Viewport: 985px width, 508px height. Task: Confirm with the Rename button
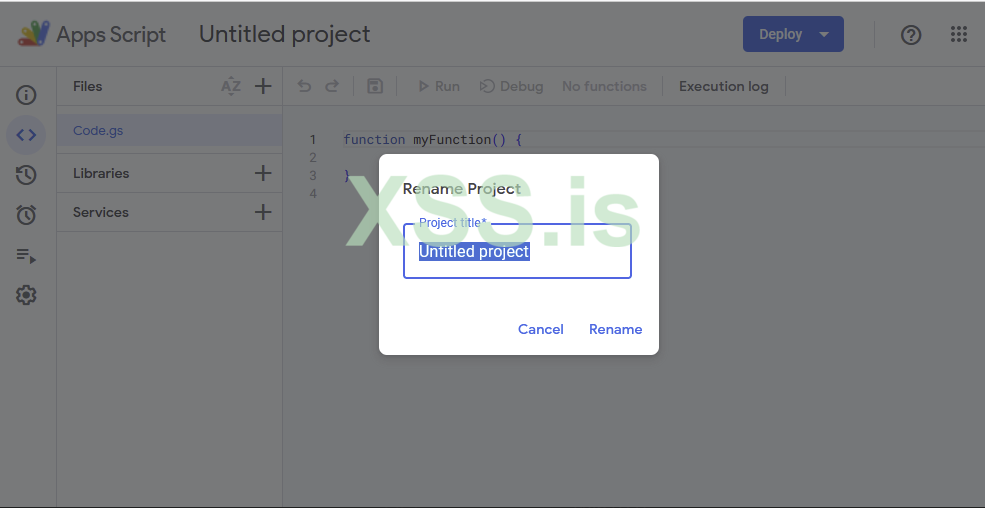tap(615, 329)
